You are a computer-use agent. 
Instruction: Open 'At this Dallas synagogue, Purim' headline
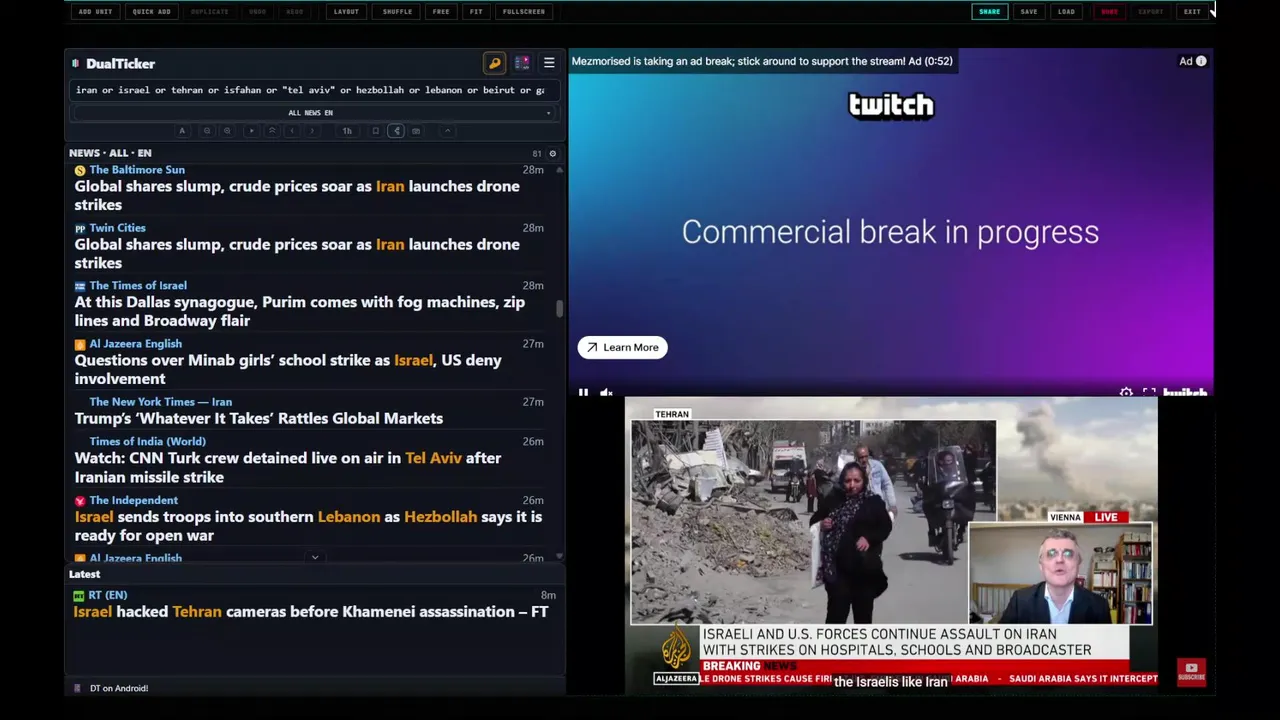299,312
